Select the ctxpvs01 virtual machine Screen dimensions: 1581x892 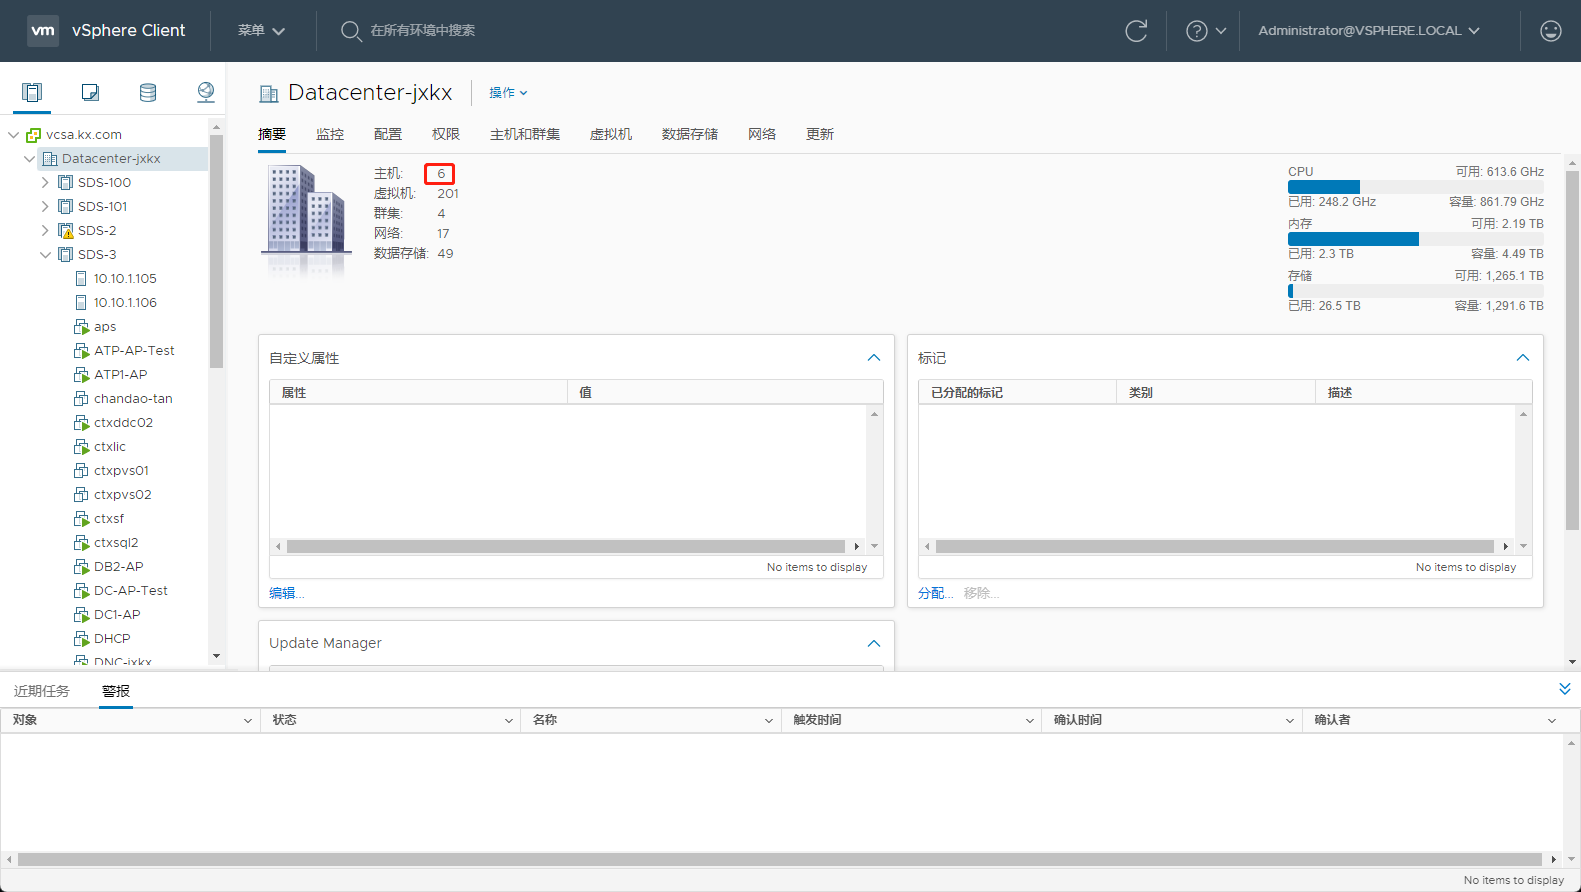click(x=121, y=471)
